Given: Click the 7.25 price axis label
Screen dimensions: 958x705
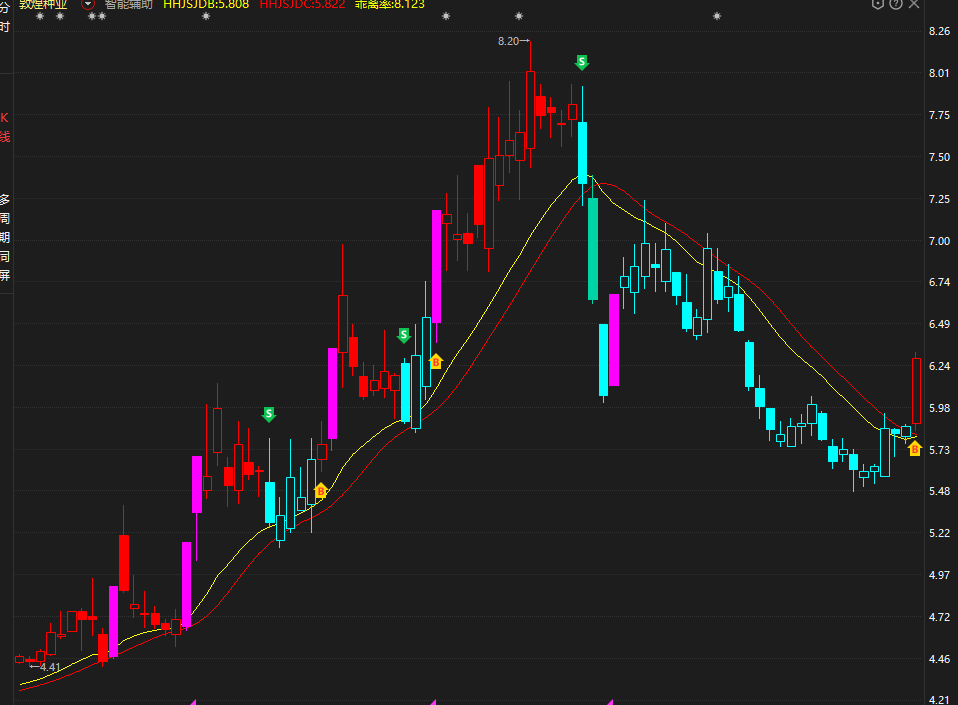Looking at the screenshot, I should click(940, 199).
